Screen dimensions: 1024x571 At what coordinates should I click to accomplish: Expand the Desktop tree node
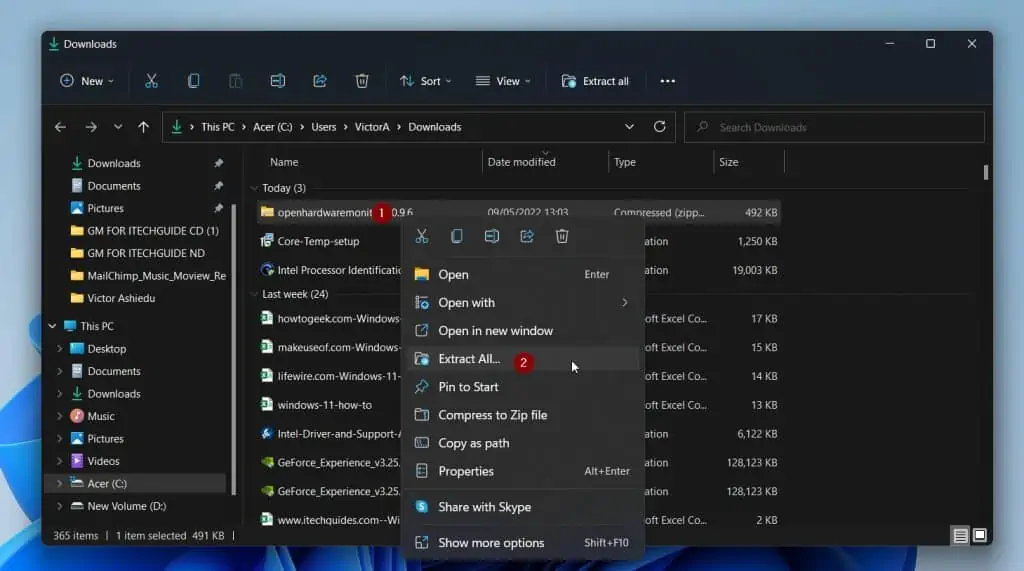59,349
